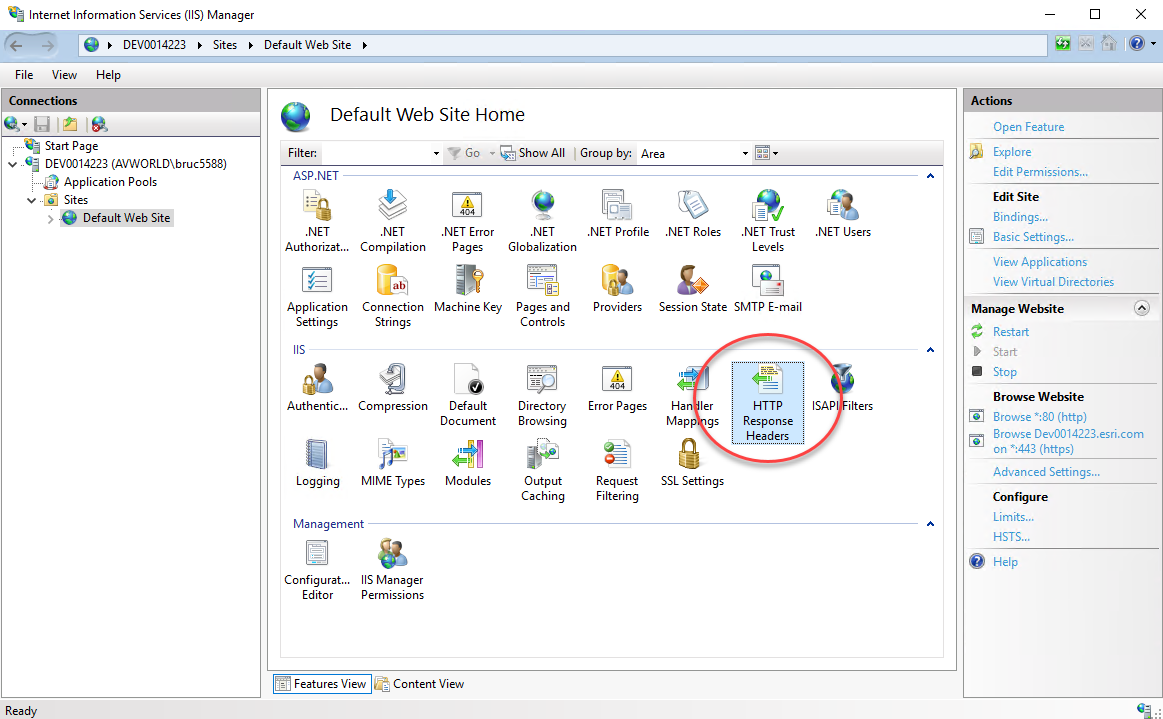
Task: Open the Logging feature
Action: click(317, 463)
